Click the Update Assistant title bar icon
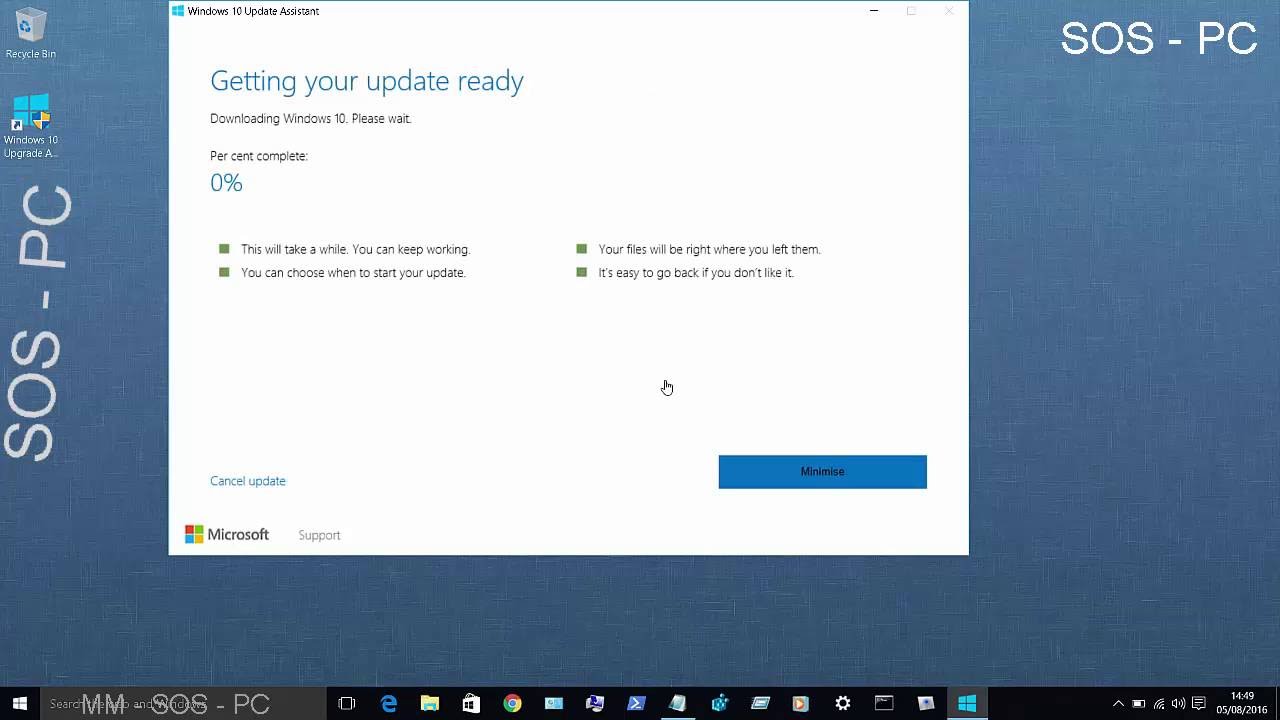1280x720 pixels. [x=178, y=11]
